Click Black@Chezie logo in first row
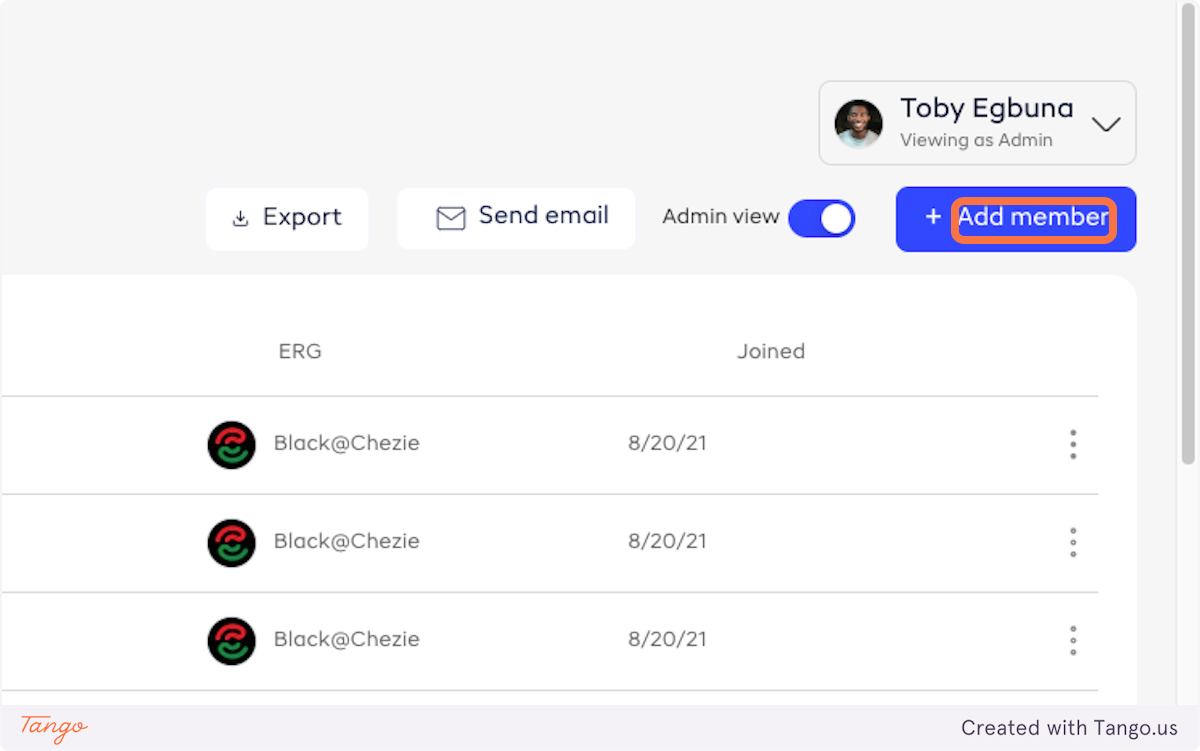 tap(231, 444)
